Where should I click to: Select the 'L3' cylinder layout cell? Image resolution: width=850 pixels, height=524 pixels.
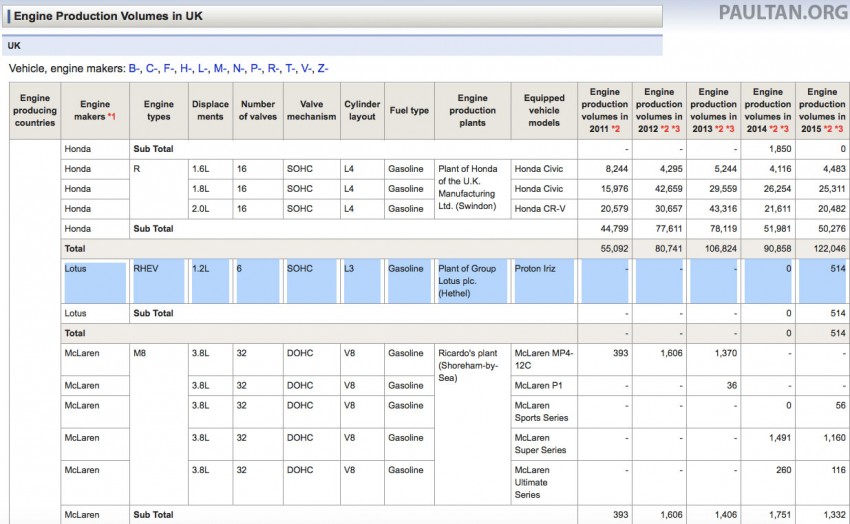click(x=362, y=281)
